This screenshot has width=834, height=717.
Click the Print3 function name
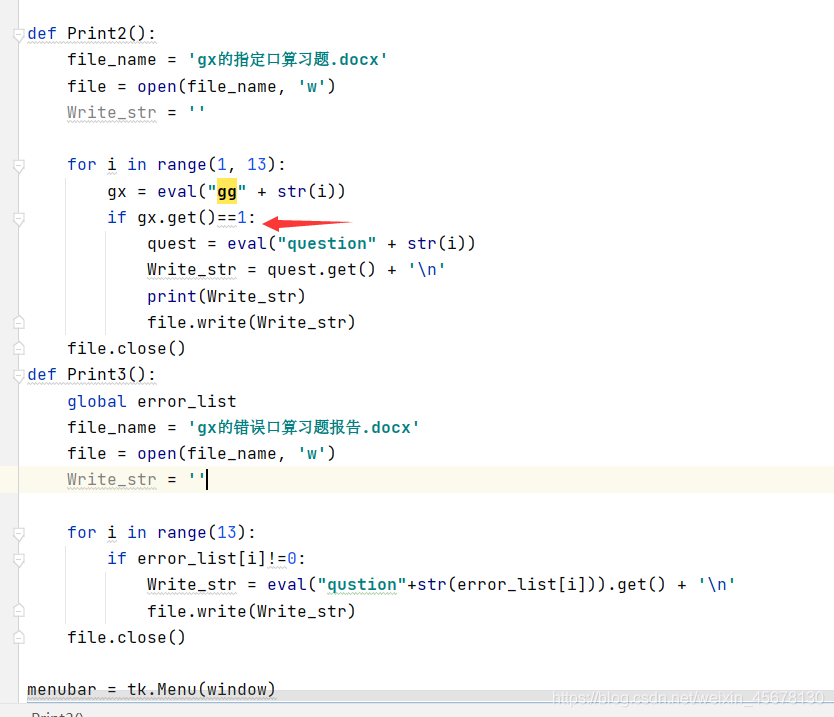click(96, 374)
